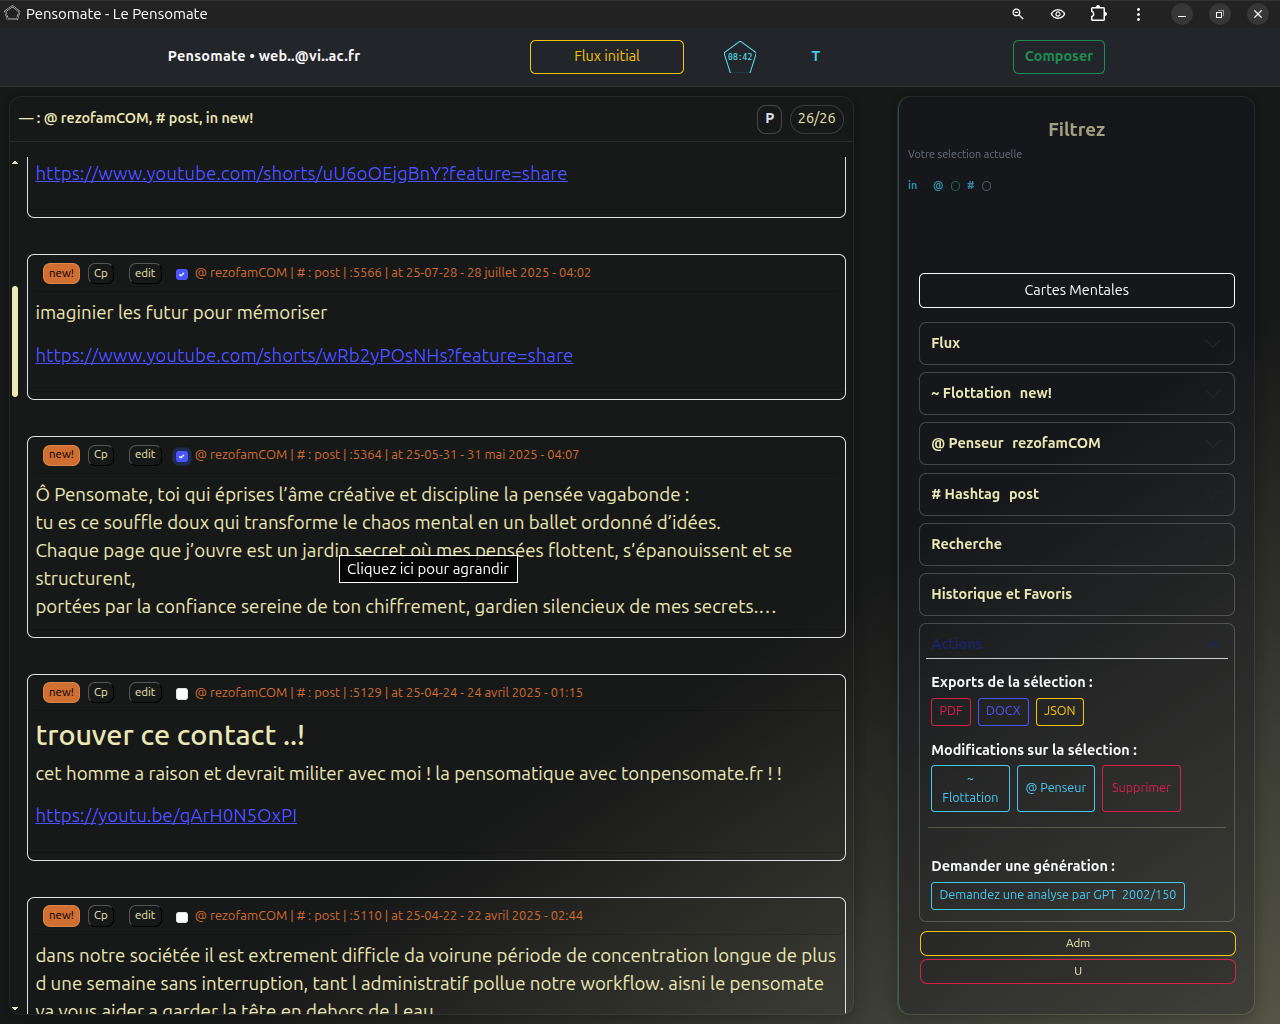
Task: Open Historique et Favoris section
Action: coord(1076,594)
